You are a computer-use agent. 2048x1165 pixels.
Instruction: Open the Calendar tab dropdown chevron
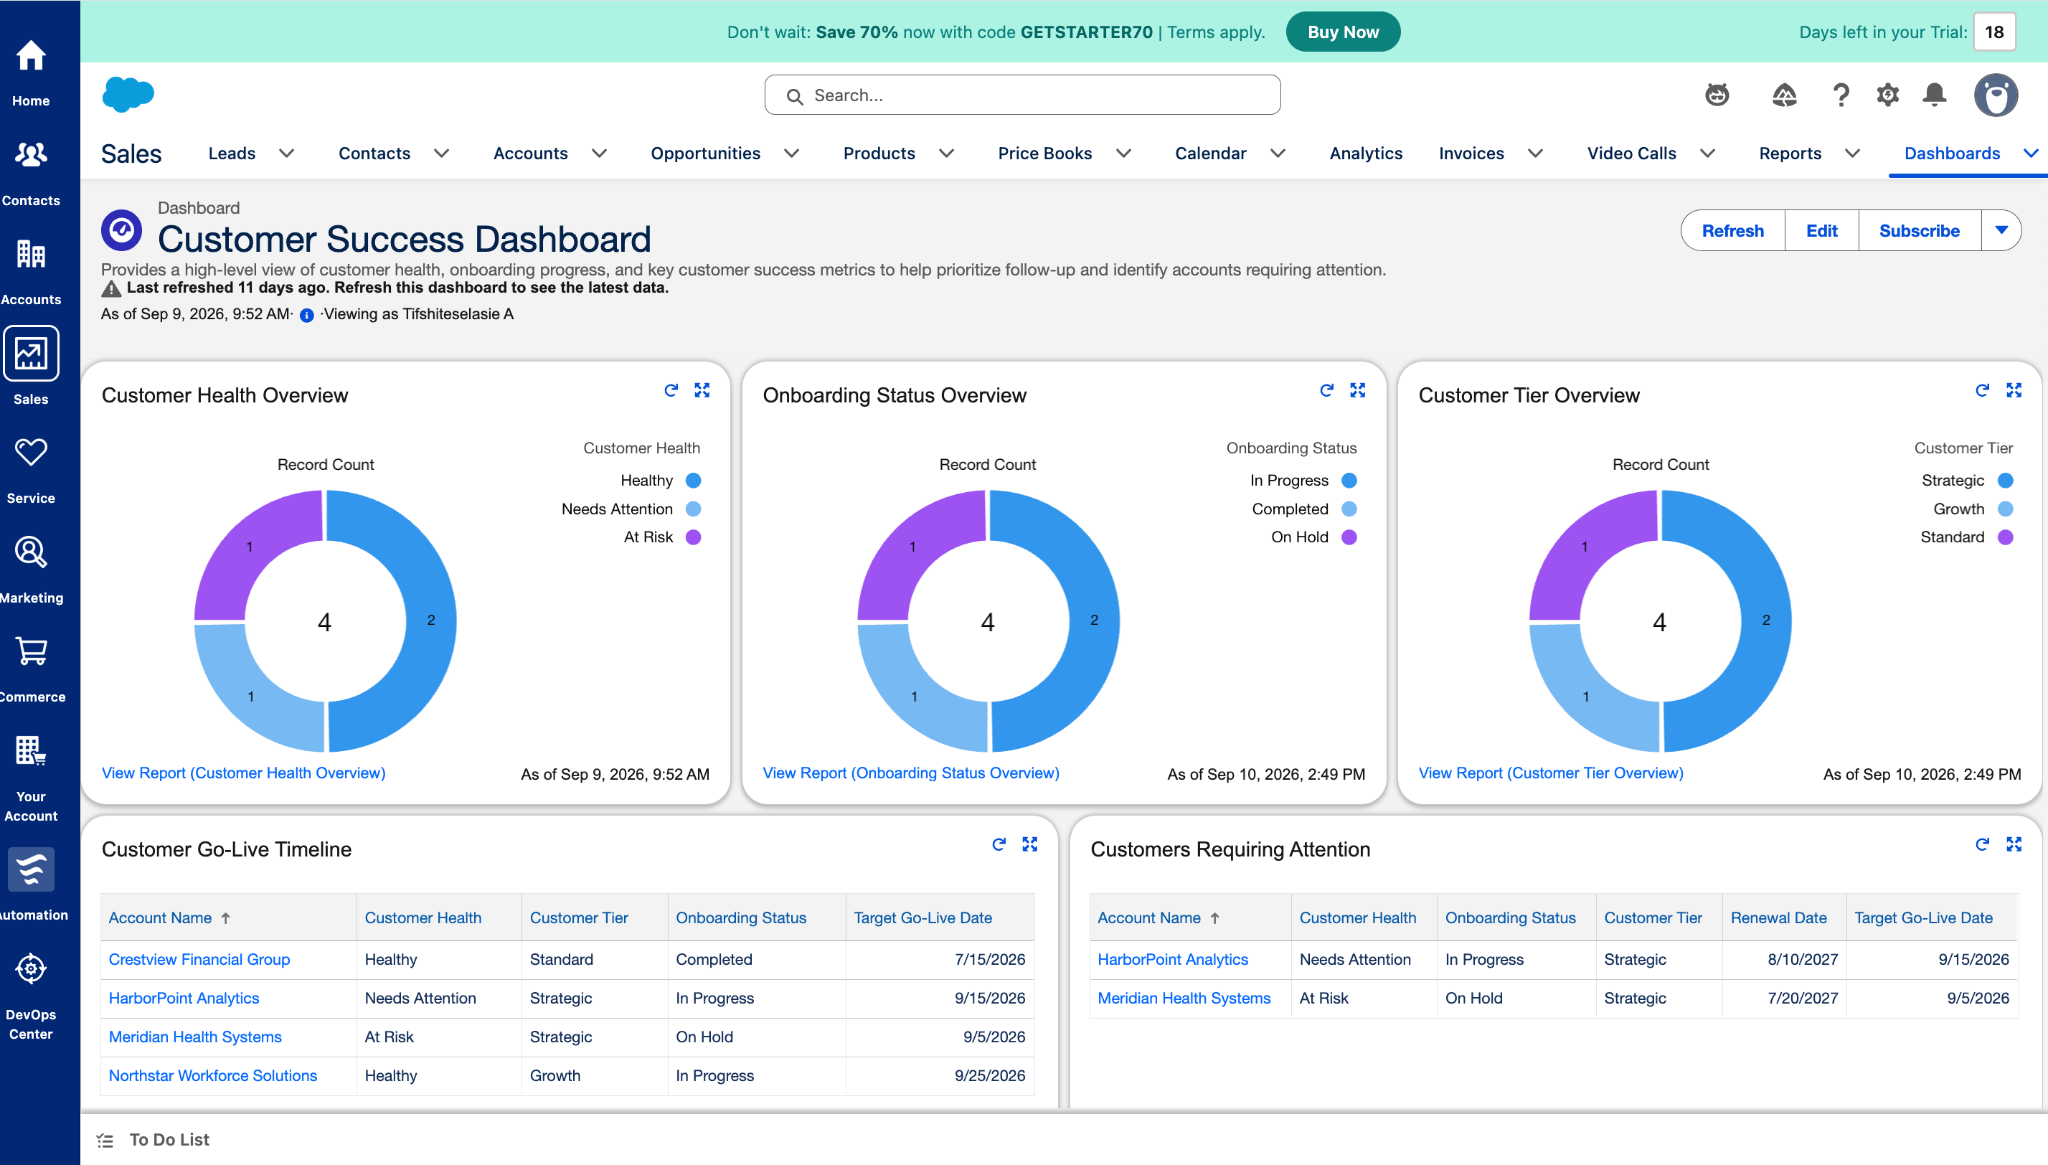click(1277, 153)
